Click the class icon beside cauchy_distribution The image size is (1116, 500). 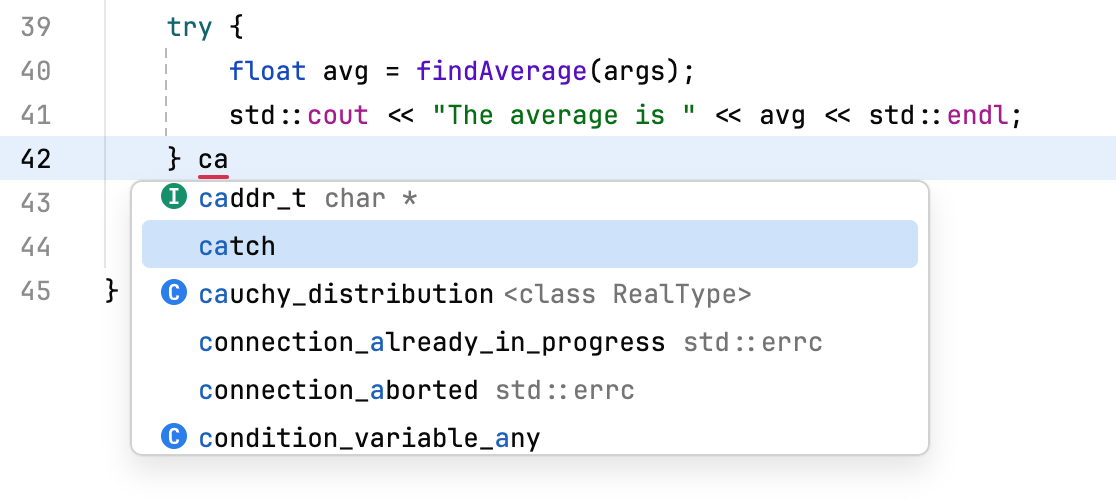[x=175, y=294]
